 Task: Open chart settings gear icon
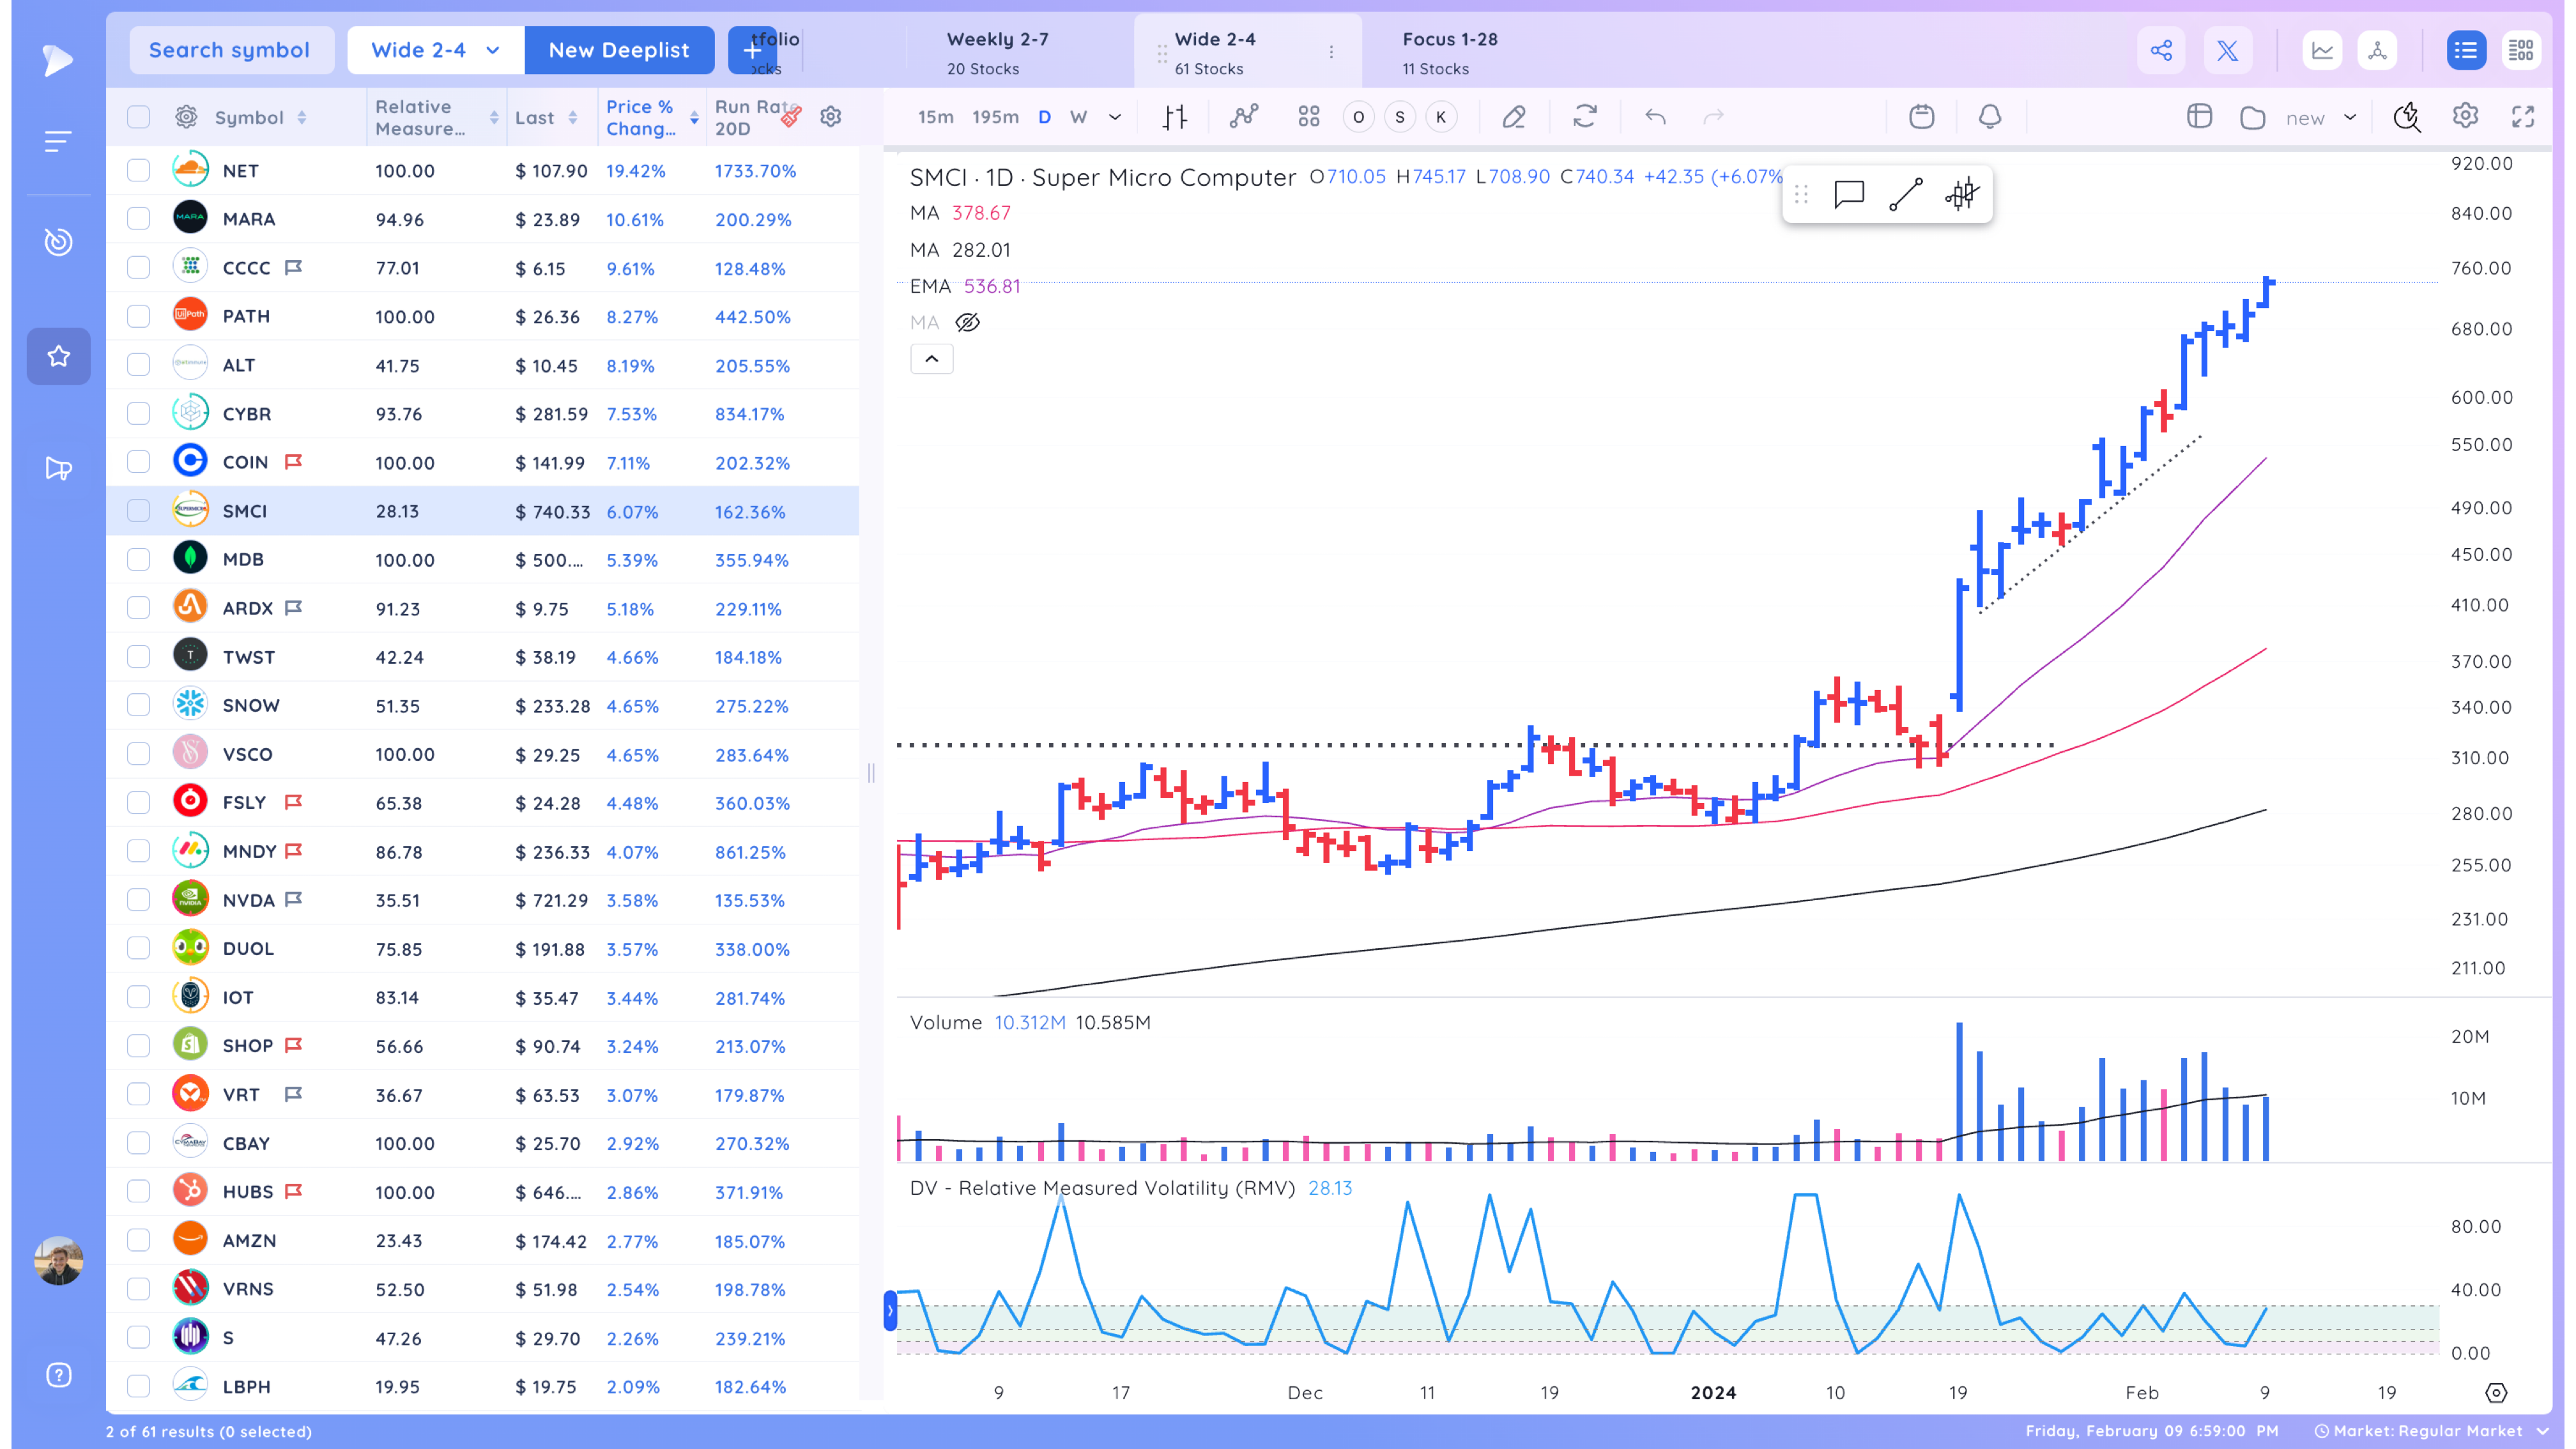pos(2465,116)
